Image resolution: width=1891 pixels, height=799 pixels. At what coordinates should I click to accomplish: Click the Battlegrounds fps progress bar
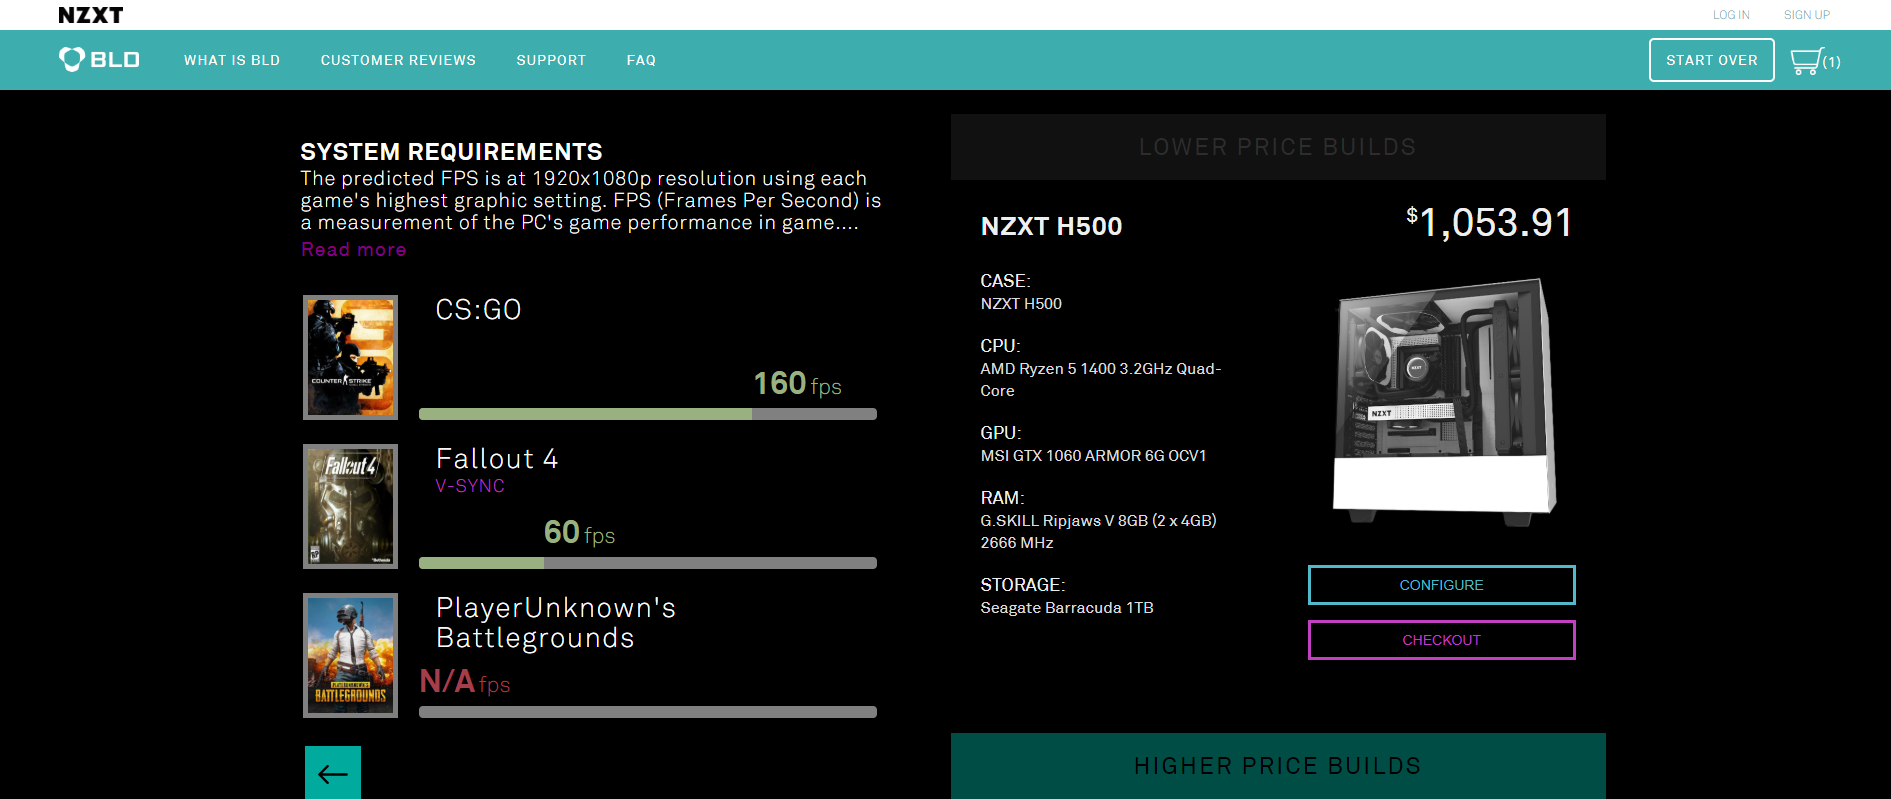click(648, 712)
